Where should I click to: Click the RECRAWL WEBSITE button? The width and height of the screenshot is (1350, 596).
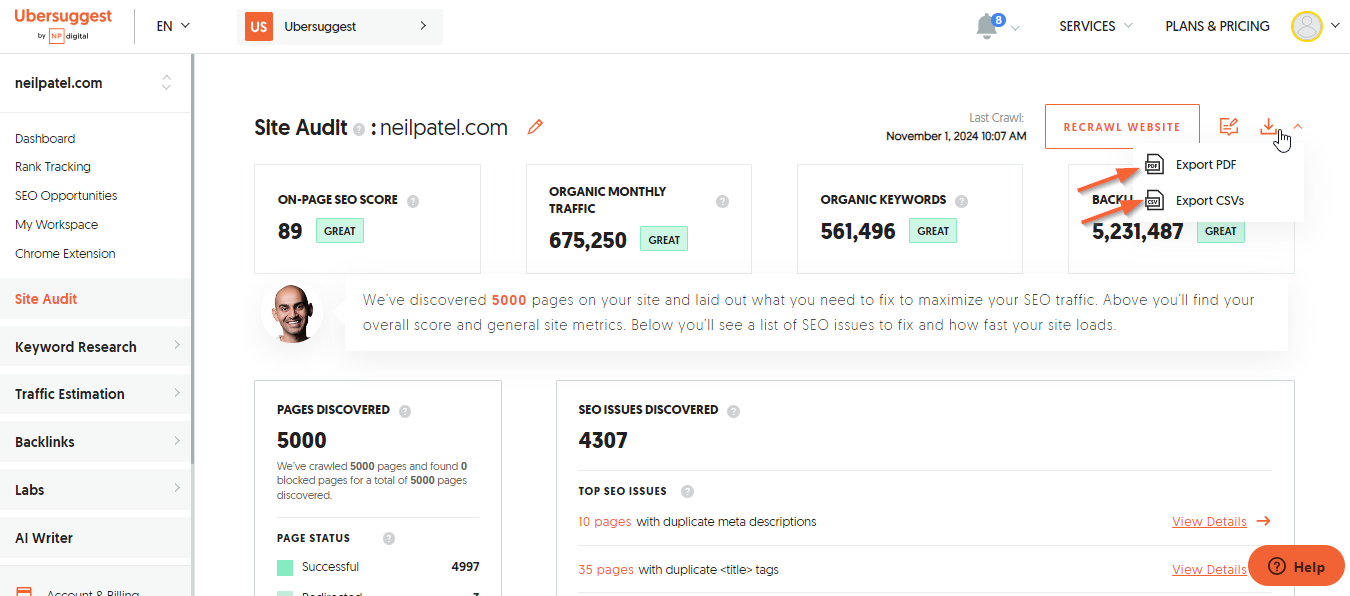click(x=1122, y=127)
